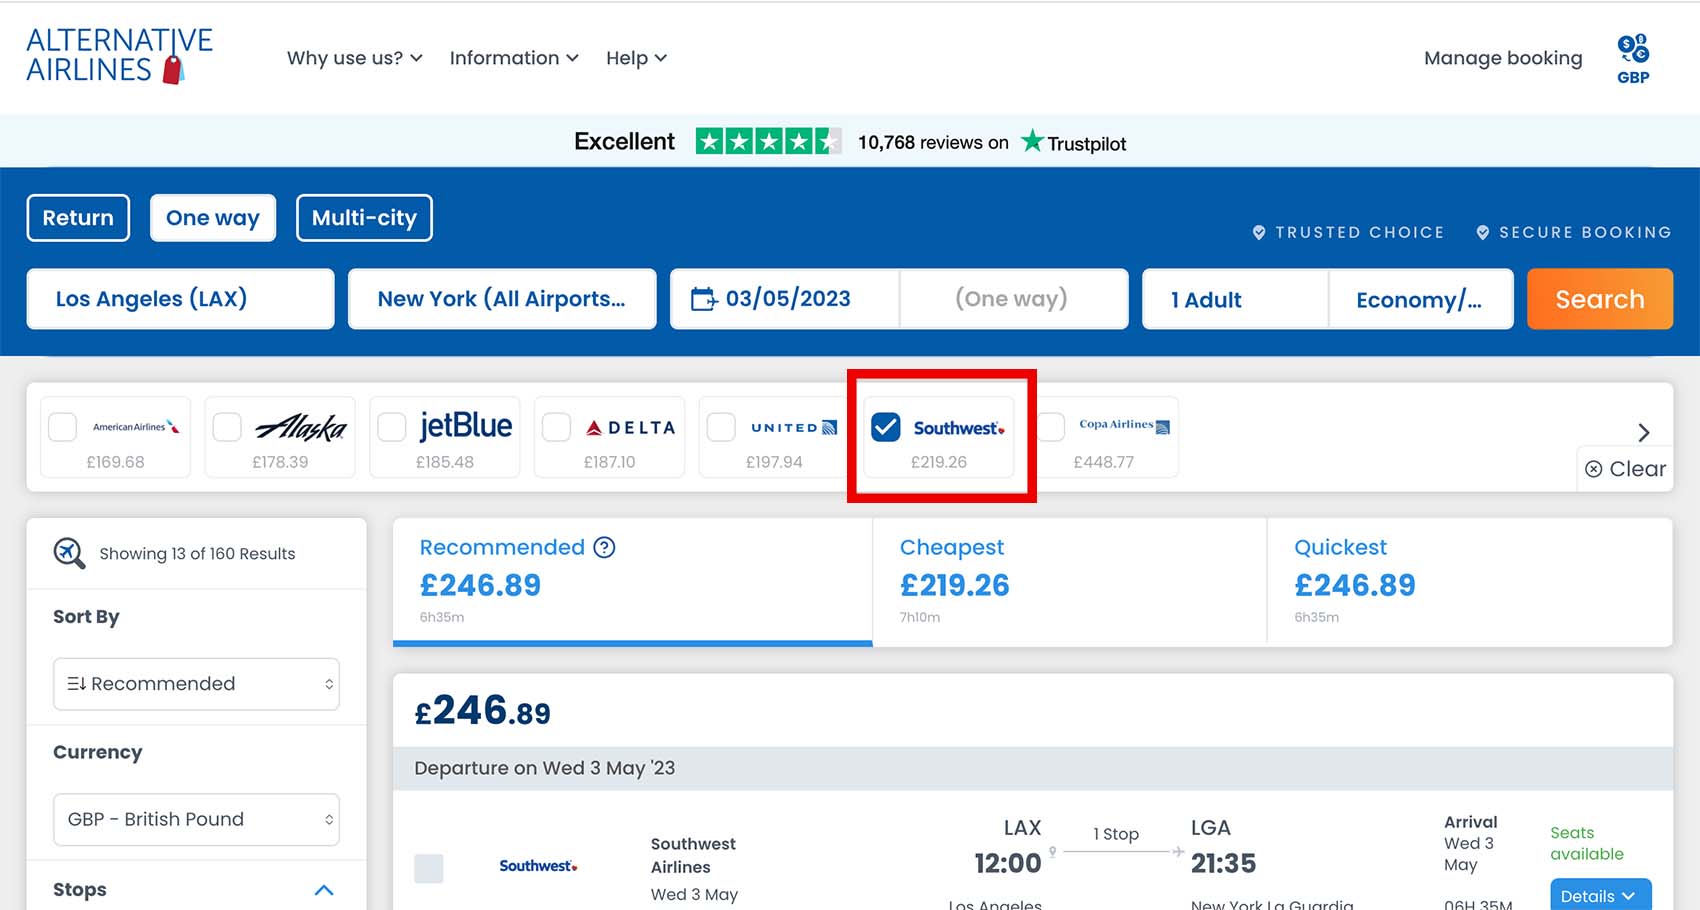The height and width of the screenshot is (910, 1700).
Task: Click the Alternative Airlines logo
Action: point(119,56)
